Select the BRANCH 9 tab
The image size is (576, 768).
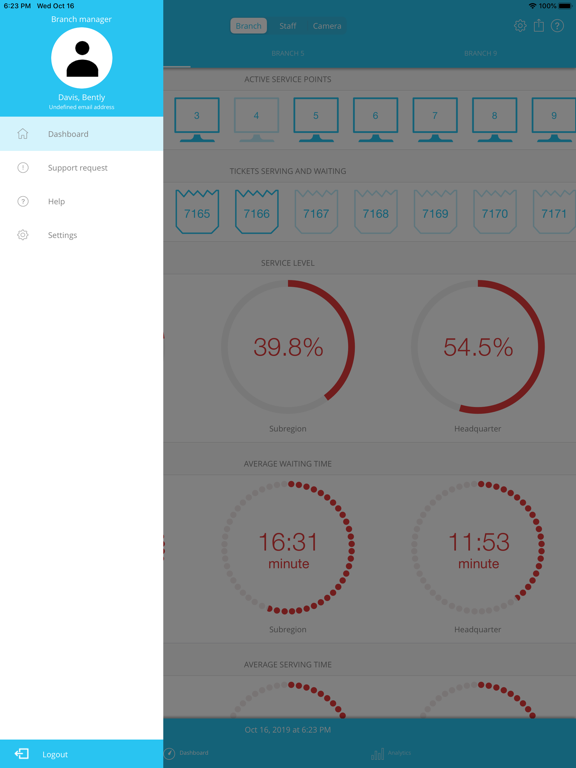(x=480, y=53)
